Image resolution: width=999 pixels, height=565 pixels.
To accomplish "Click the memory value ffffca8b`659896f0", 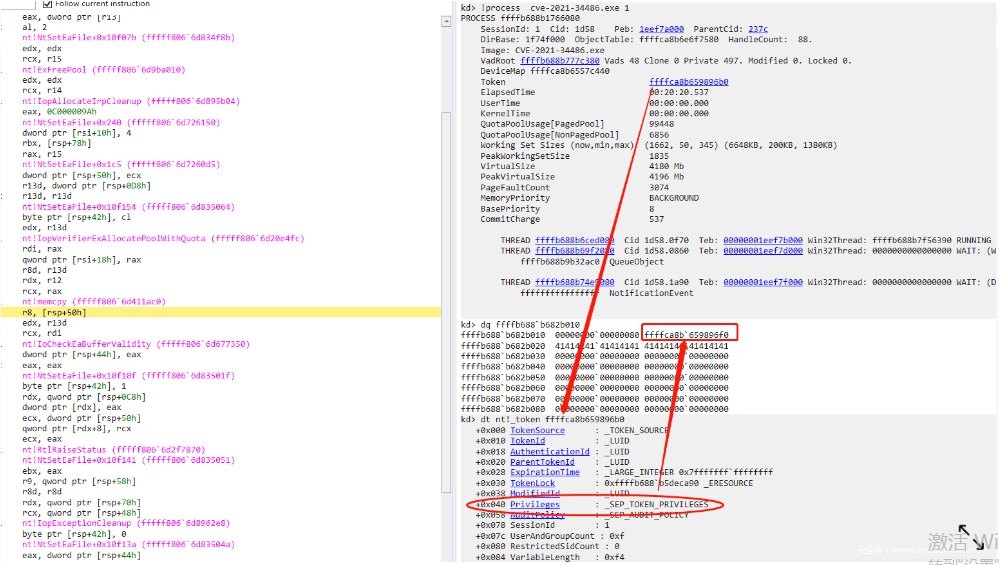I will (x=686, y=334).
